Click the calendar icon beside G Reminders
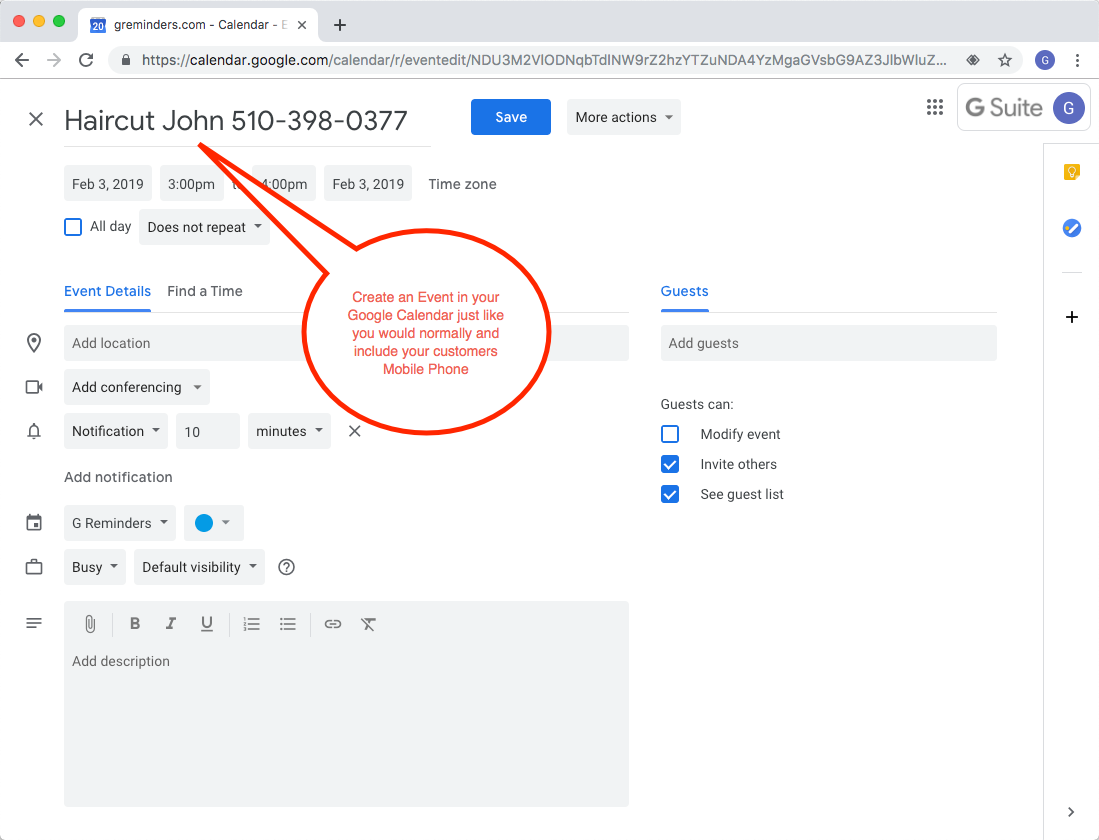The height and width of the screenshot is (840, 1099). [x=34, y=522]
